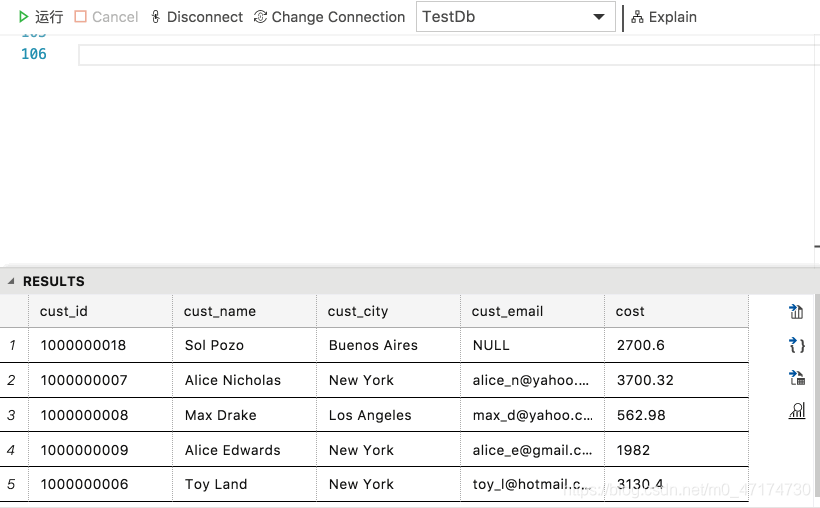Screen dimensions: 820x508
Task: Select row number 5 header
Action: (x=14, y=484)
